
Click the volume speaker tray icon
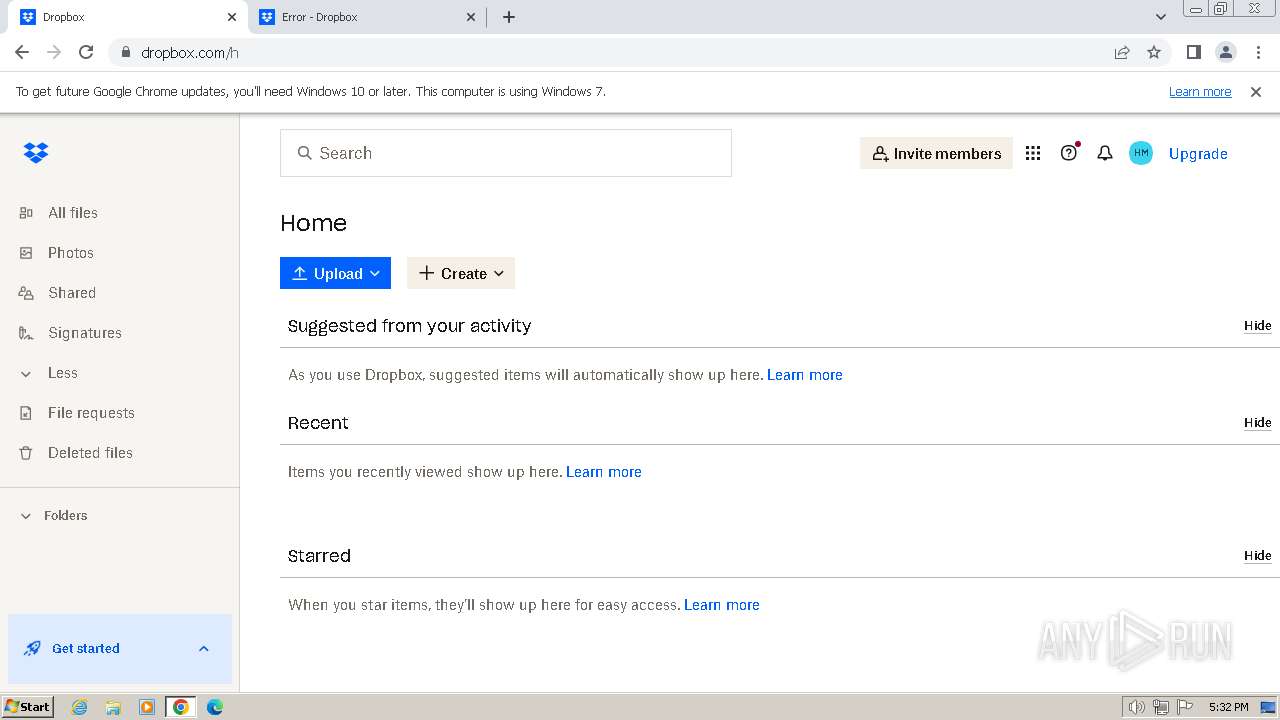1136,707
